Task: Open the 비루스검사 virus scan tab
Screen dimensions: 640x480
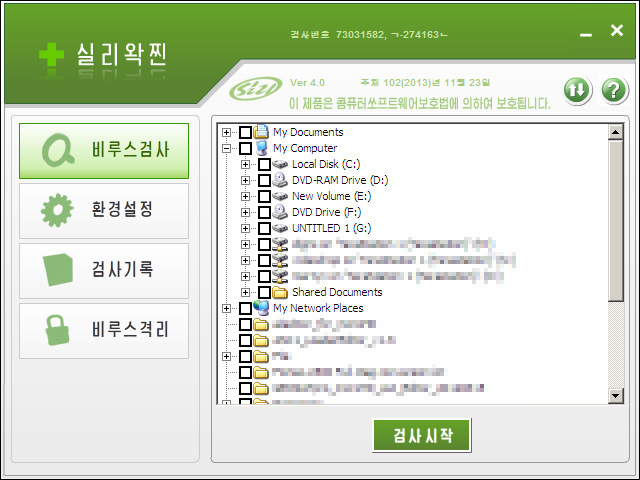Action: [104, 151]
